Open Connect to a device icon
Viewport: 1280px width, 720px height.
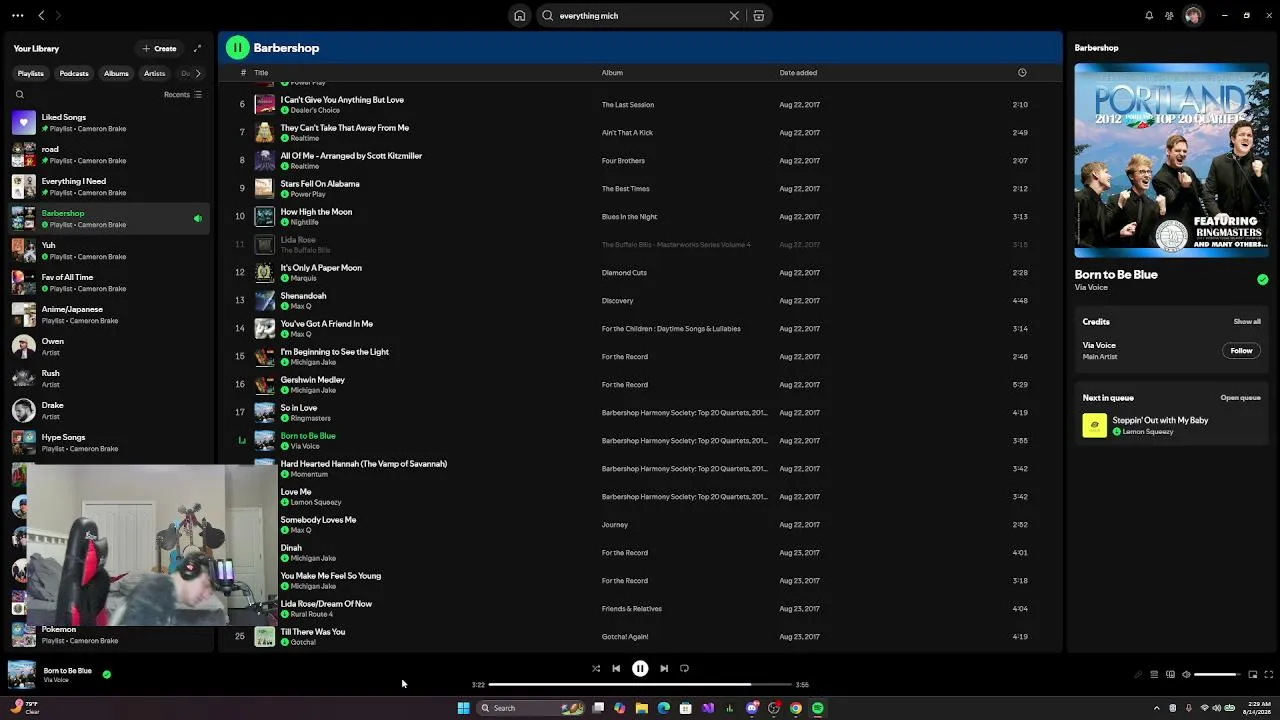pos(1170,674)
